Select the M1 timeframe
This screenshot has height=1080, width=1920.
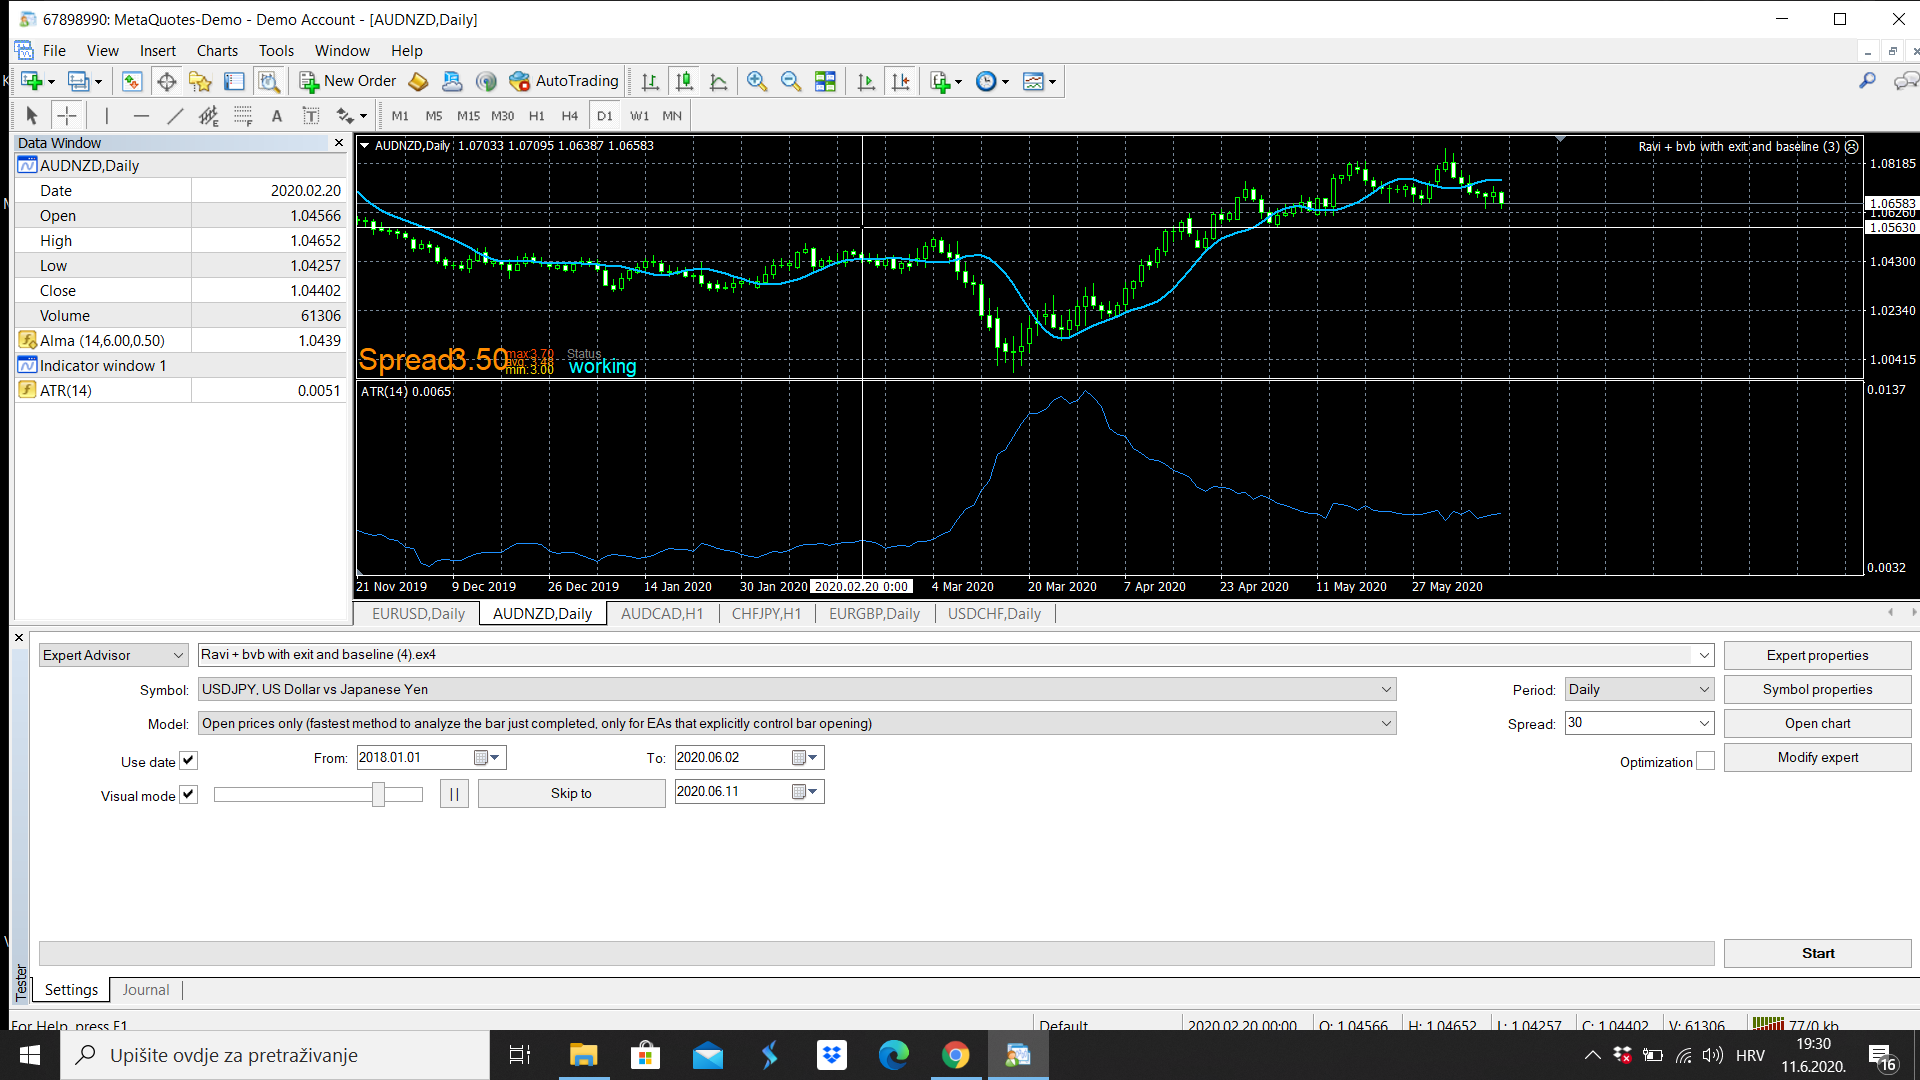click(x=400, y=116)
